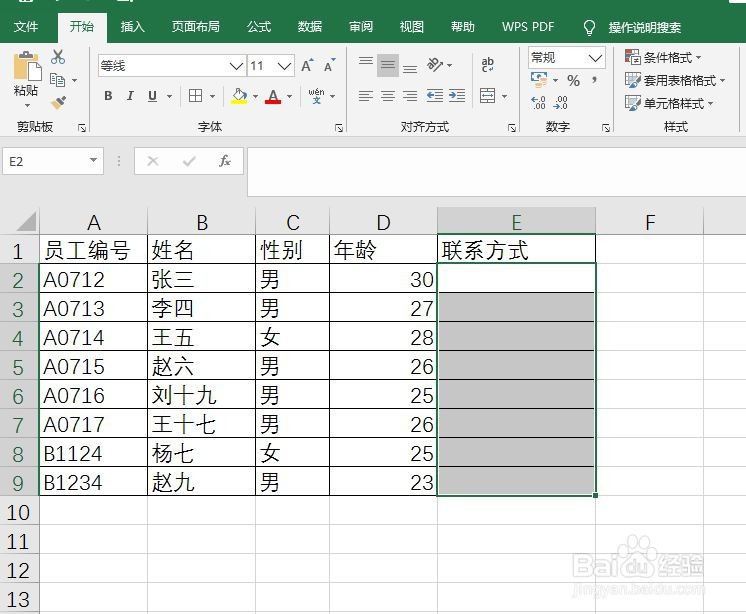Increase decimal places
746x614 pixels.
(539, 103)
